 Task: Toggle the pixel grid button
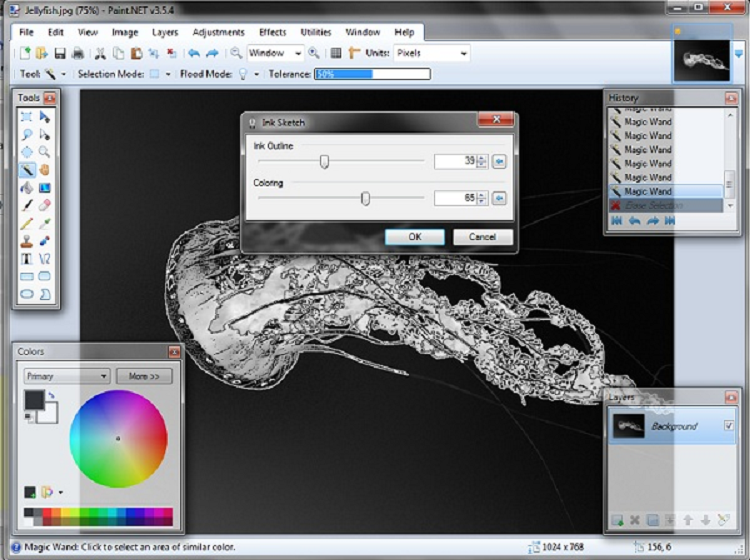pos(336,53)
